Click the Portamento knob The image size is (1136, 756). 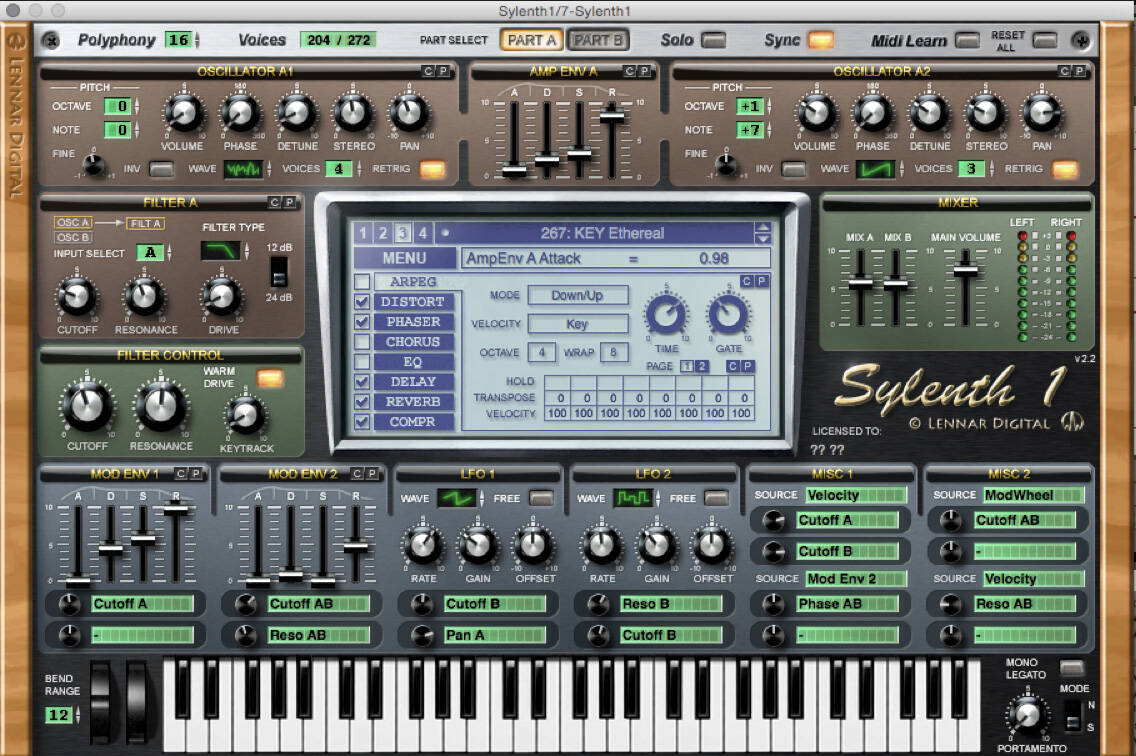click(x=1027, y=714)
